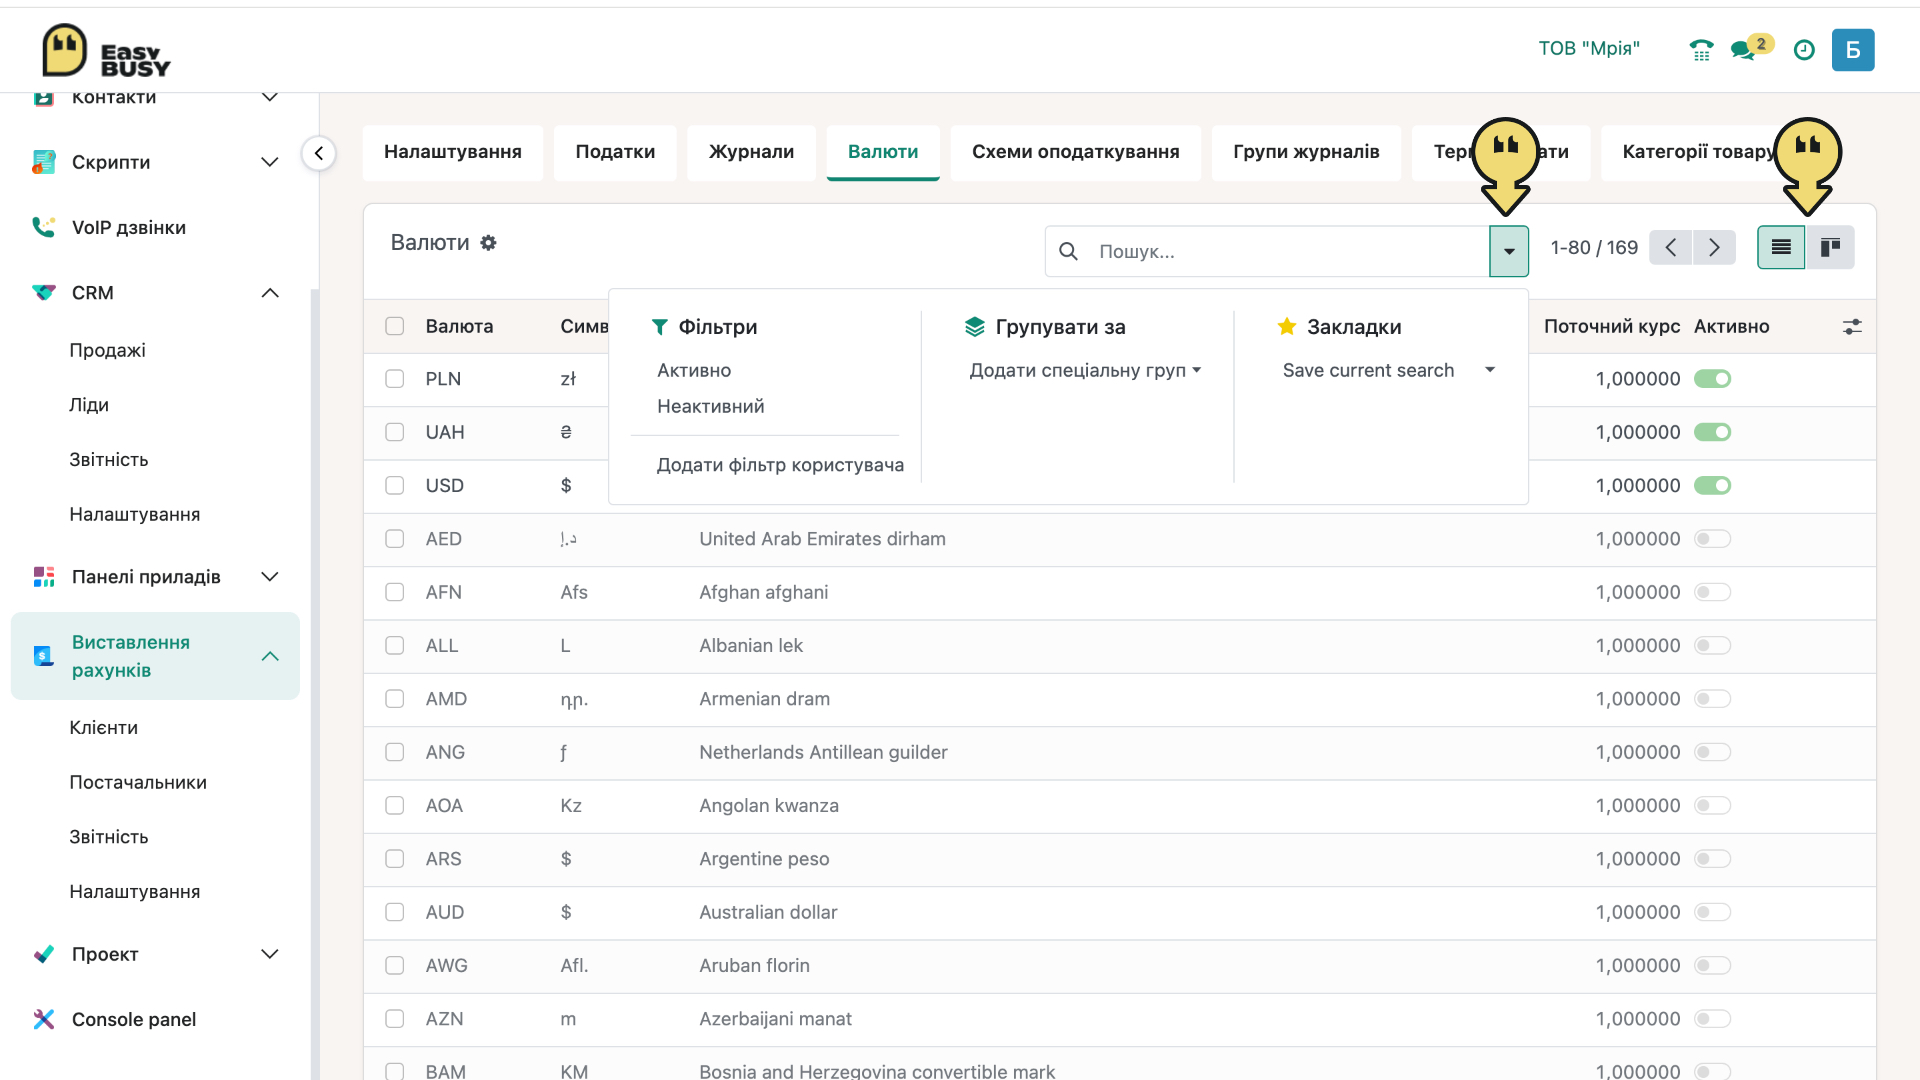This screenshot has height=1080, width=1920.
Task: Click the 1-80 / 169 pager counter
Action: coord(1594,247)
